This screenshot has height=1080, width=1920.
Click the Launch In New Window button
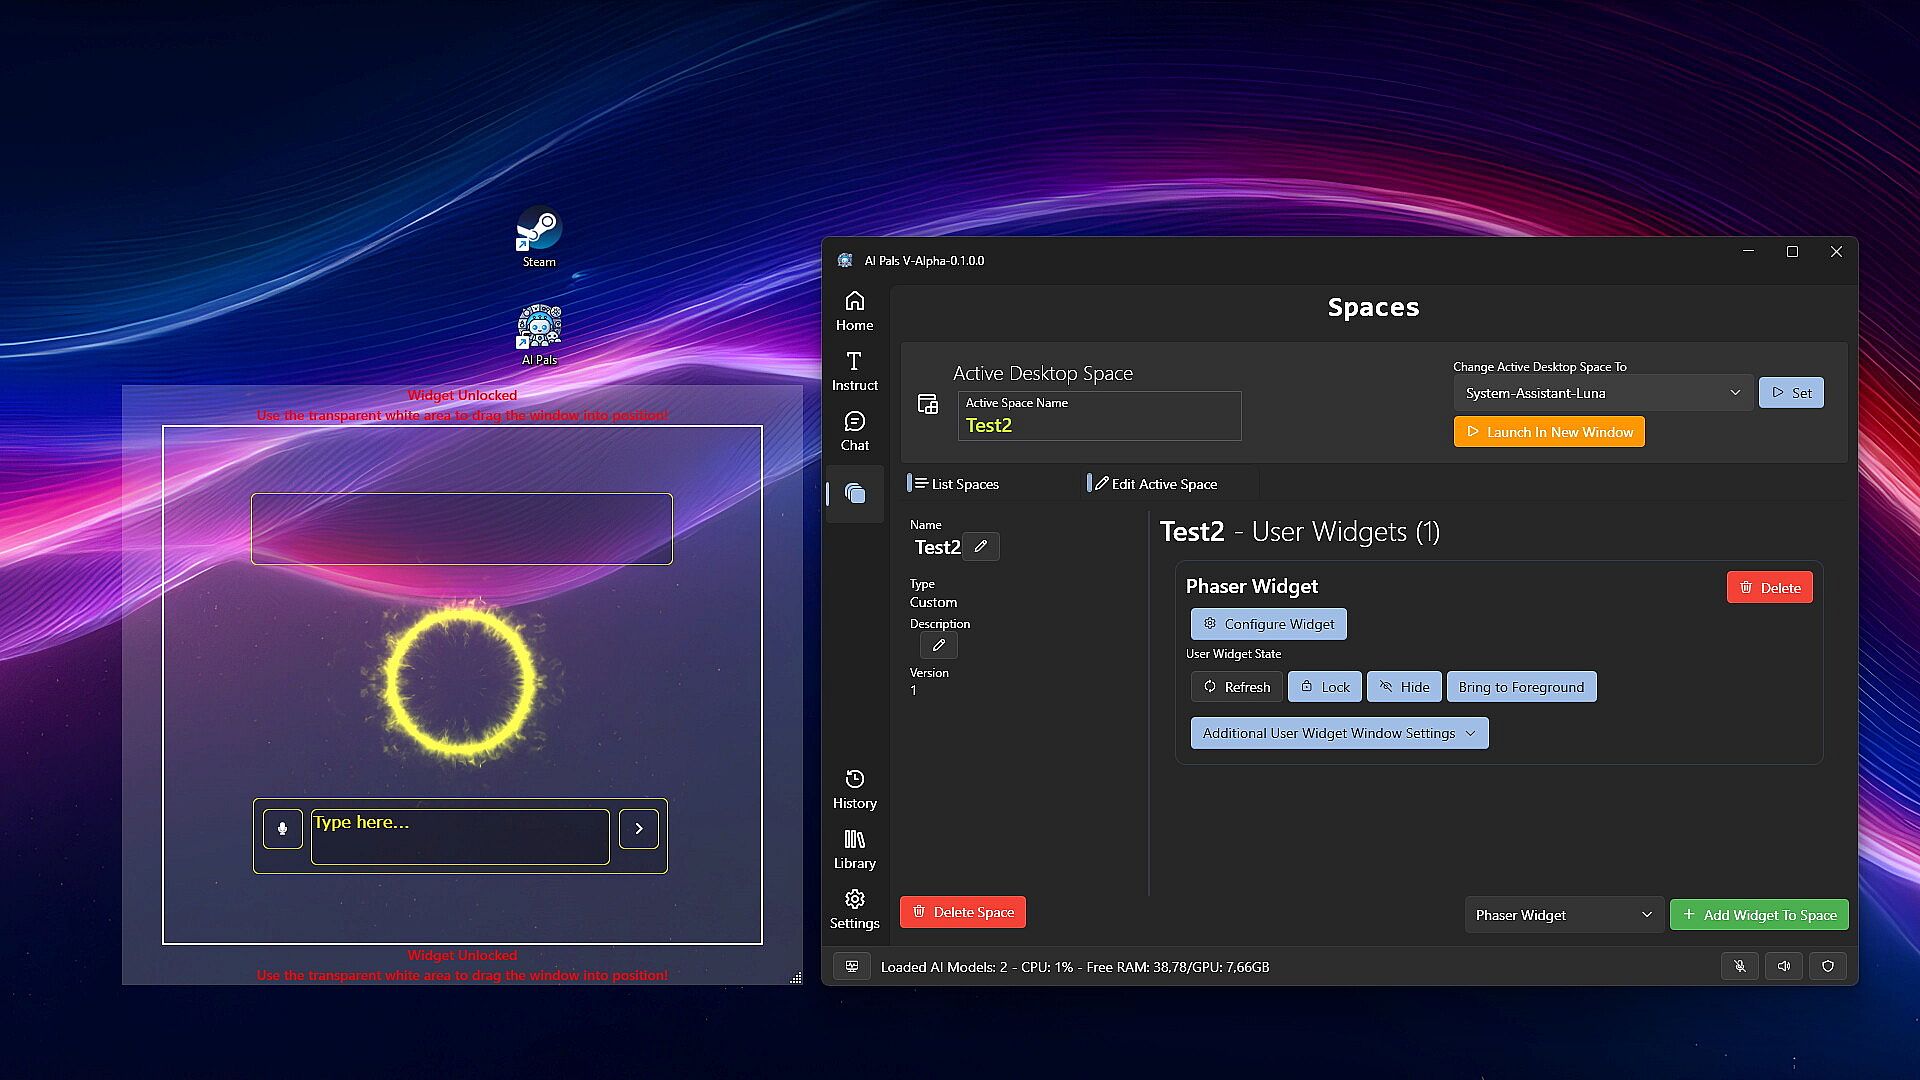(1549, 432)
